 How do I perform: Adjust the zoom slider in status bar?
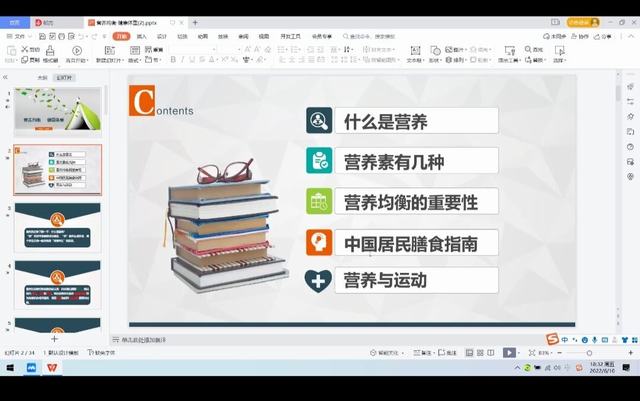[587, 352]
